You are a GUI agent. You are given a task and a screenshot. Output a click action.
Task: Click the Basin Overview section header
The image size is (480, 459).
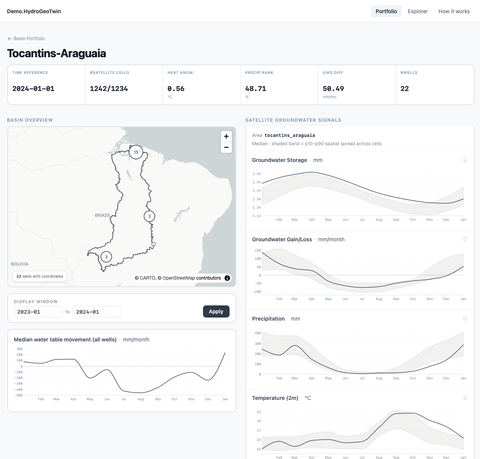click(30, 120)
